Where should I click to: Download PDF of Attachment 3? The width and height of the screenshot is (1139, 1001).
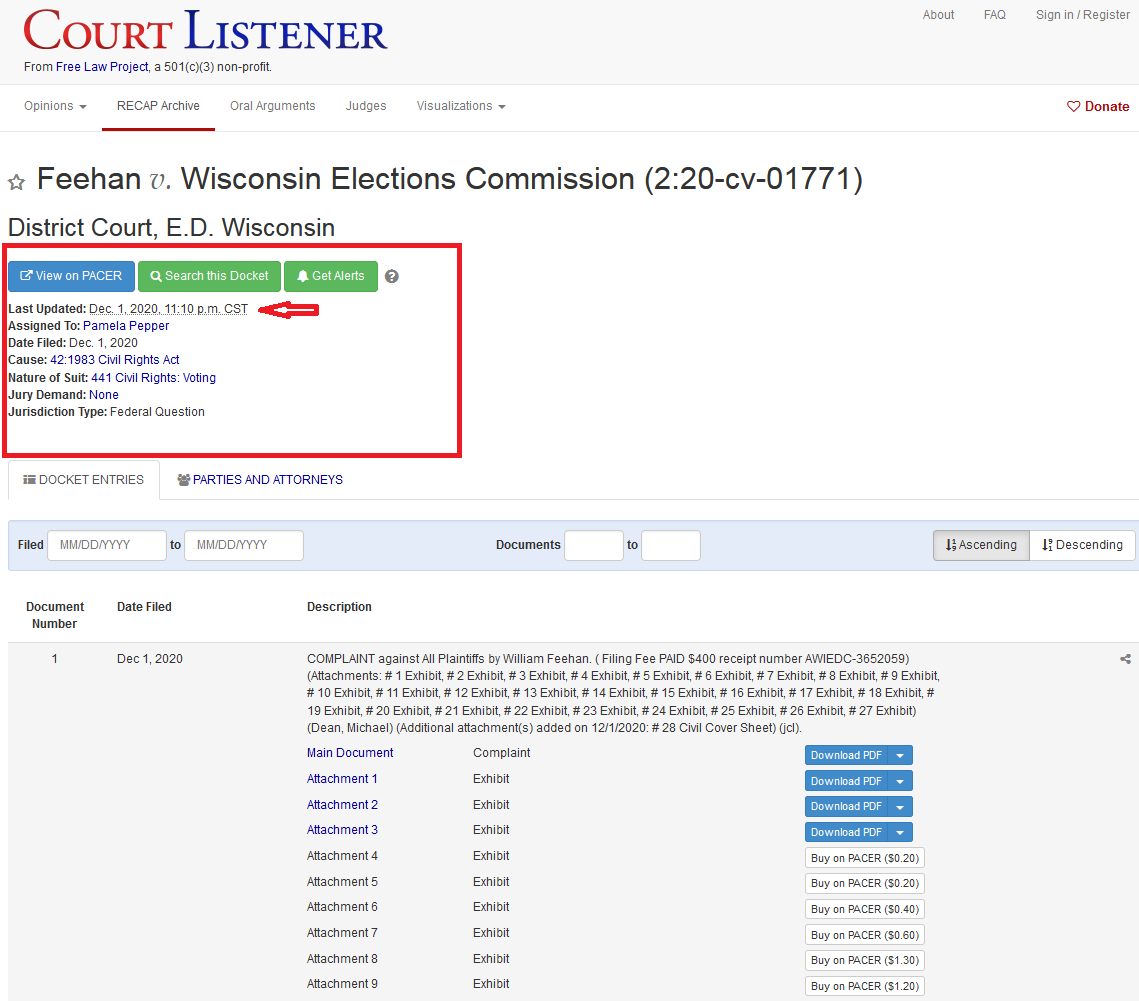[846, 832]
